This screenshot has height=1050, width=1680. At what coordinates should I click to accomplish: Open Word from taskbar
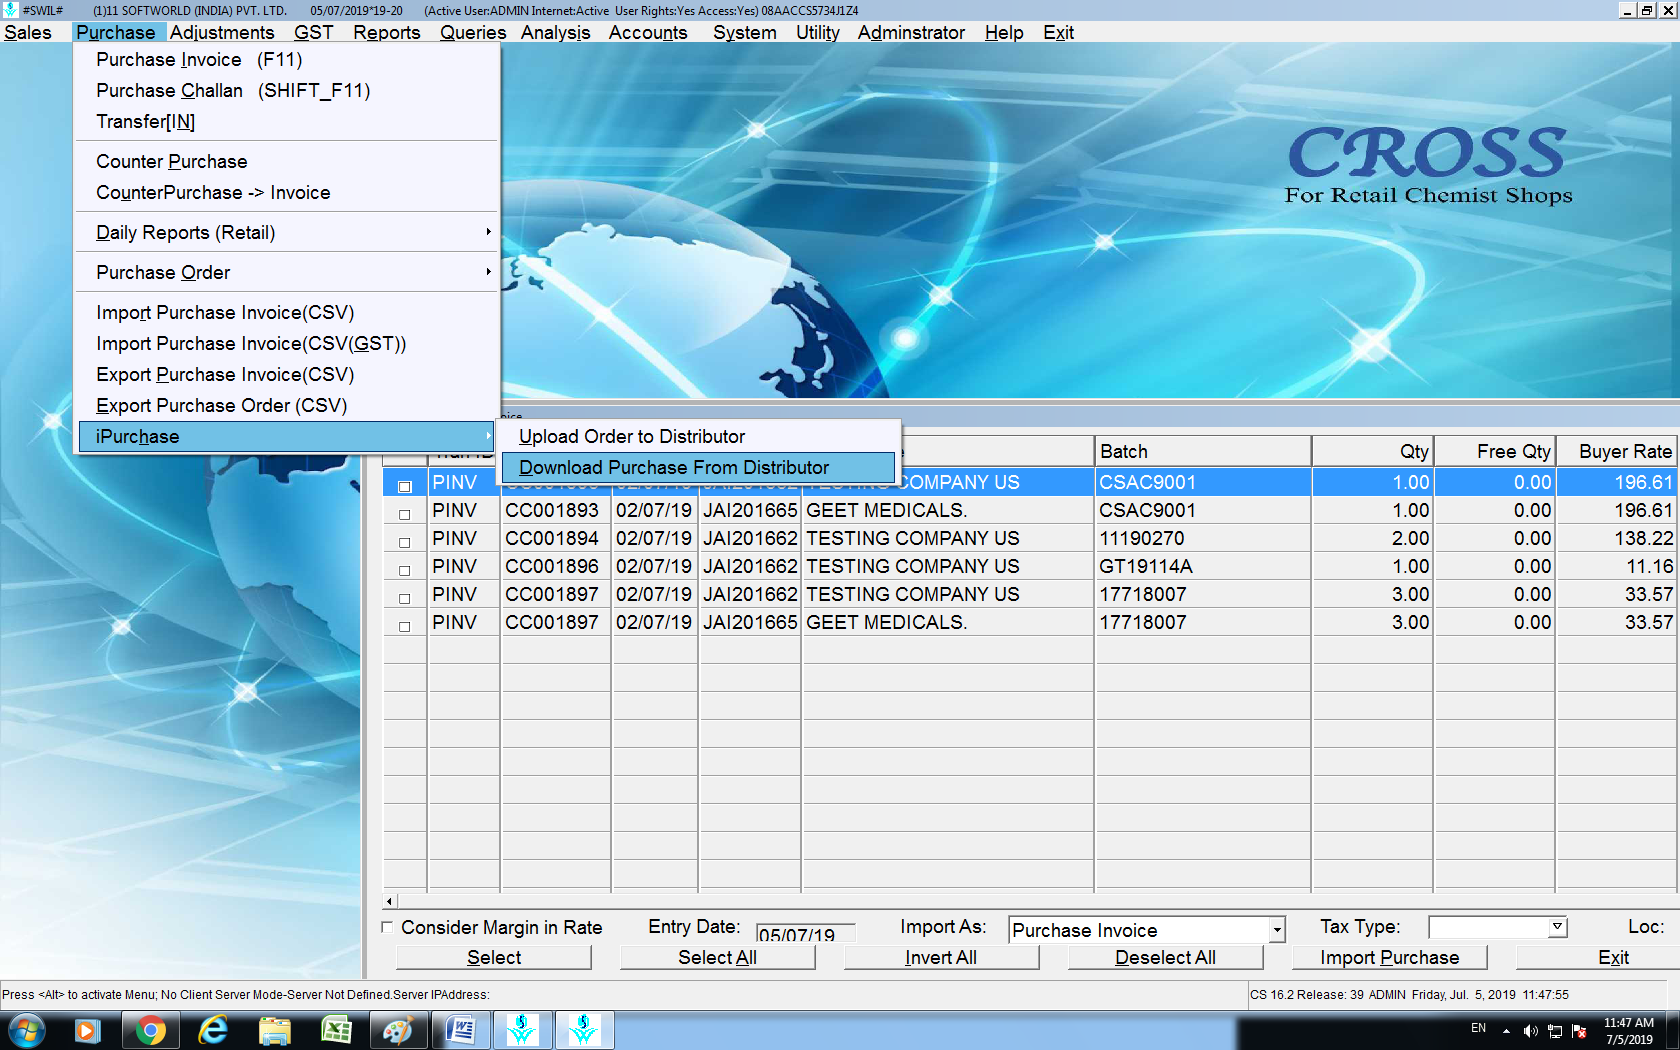(460, 1030)
